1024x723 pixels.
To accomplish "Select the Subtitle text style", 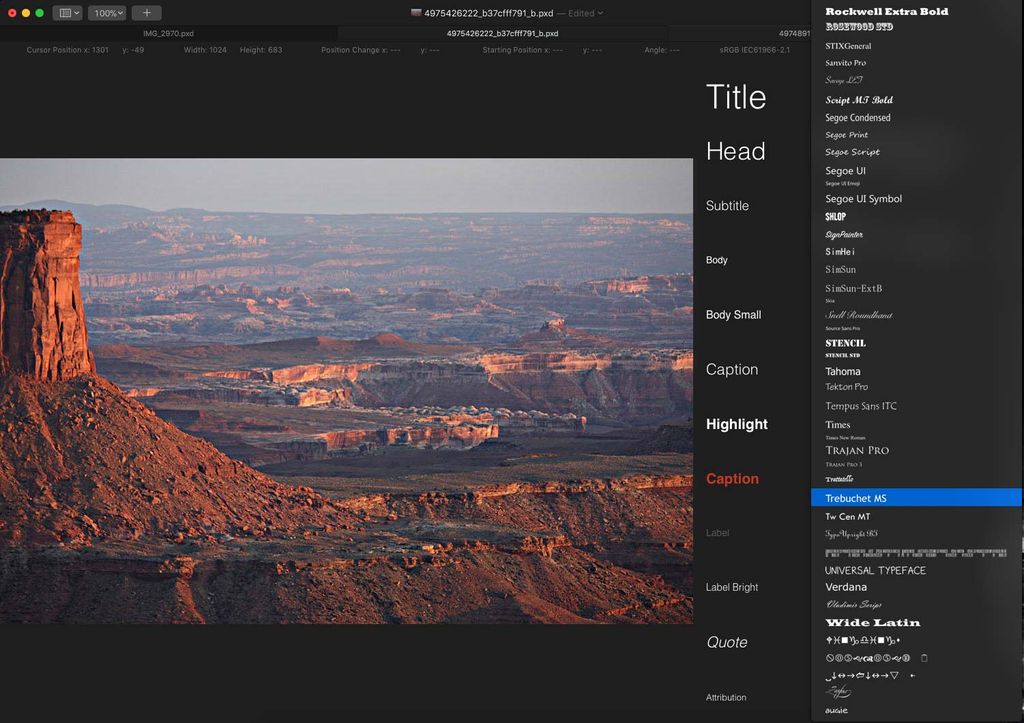I will click(727, 205).
